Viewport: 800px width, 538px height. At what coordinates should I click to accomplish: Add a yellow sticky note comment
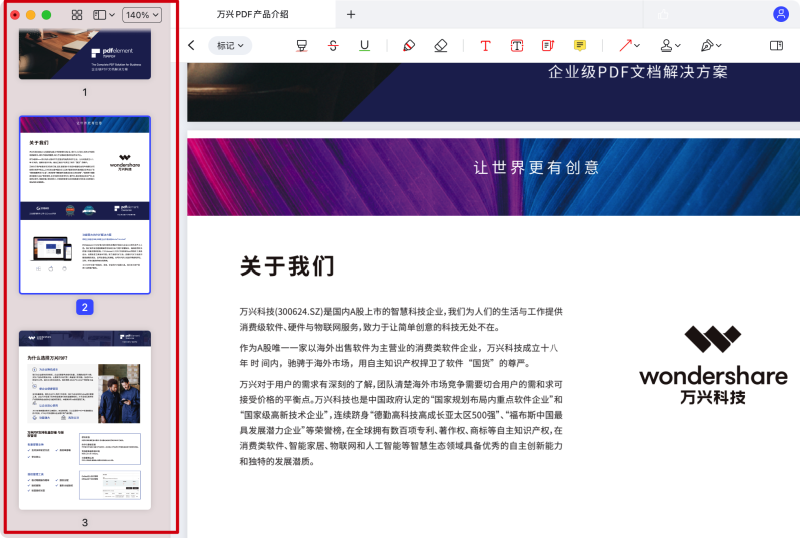580,45
